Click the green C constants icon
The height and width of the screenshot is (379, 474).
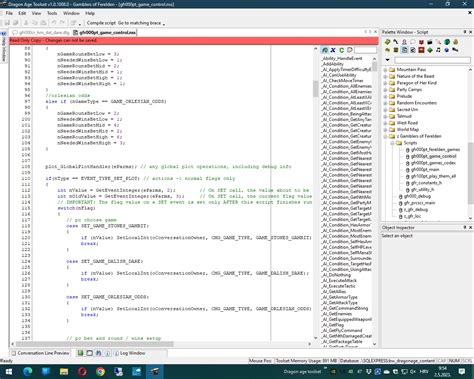[341, 50]
